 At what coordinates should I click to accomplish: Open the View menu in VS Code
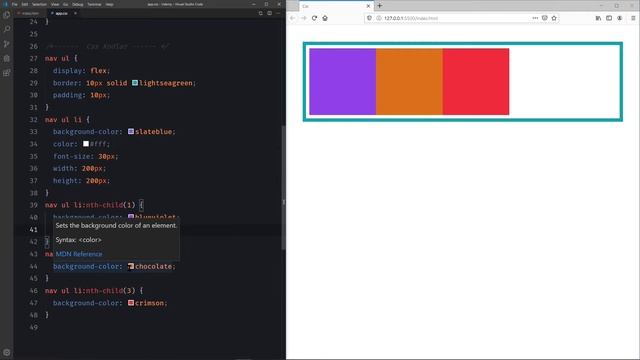tap(55, 4)
